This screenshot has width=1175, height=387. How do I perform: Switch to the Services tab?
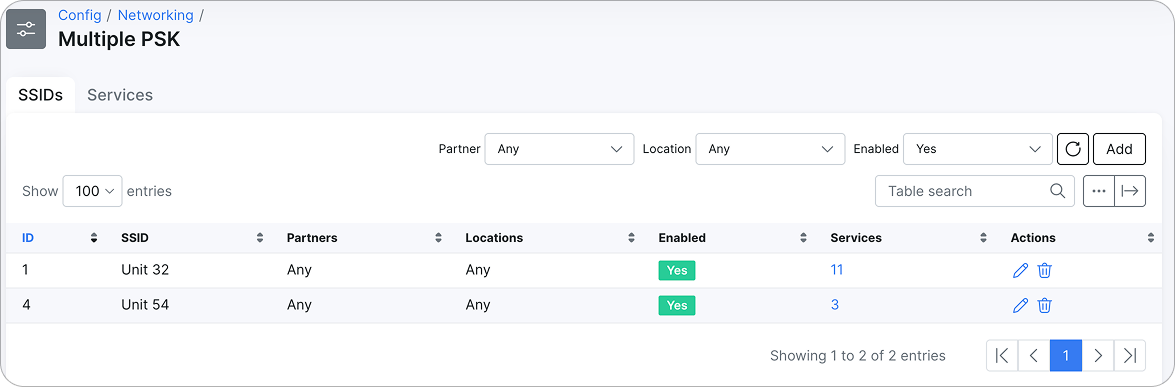[x=120, y=95]
